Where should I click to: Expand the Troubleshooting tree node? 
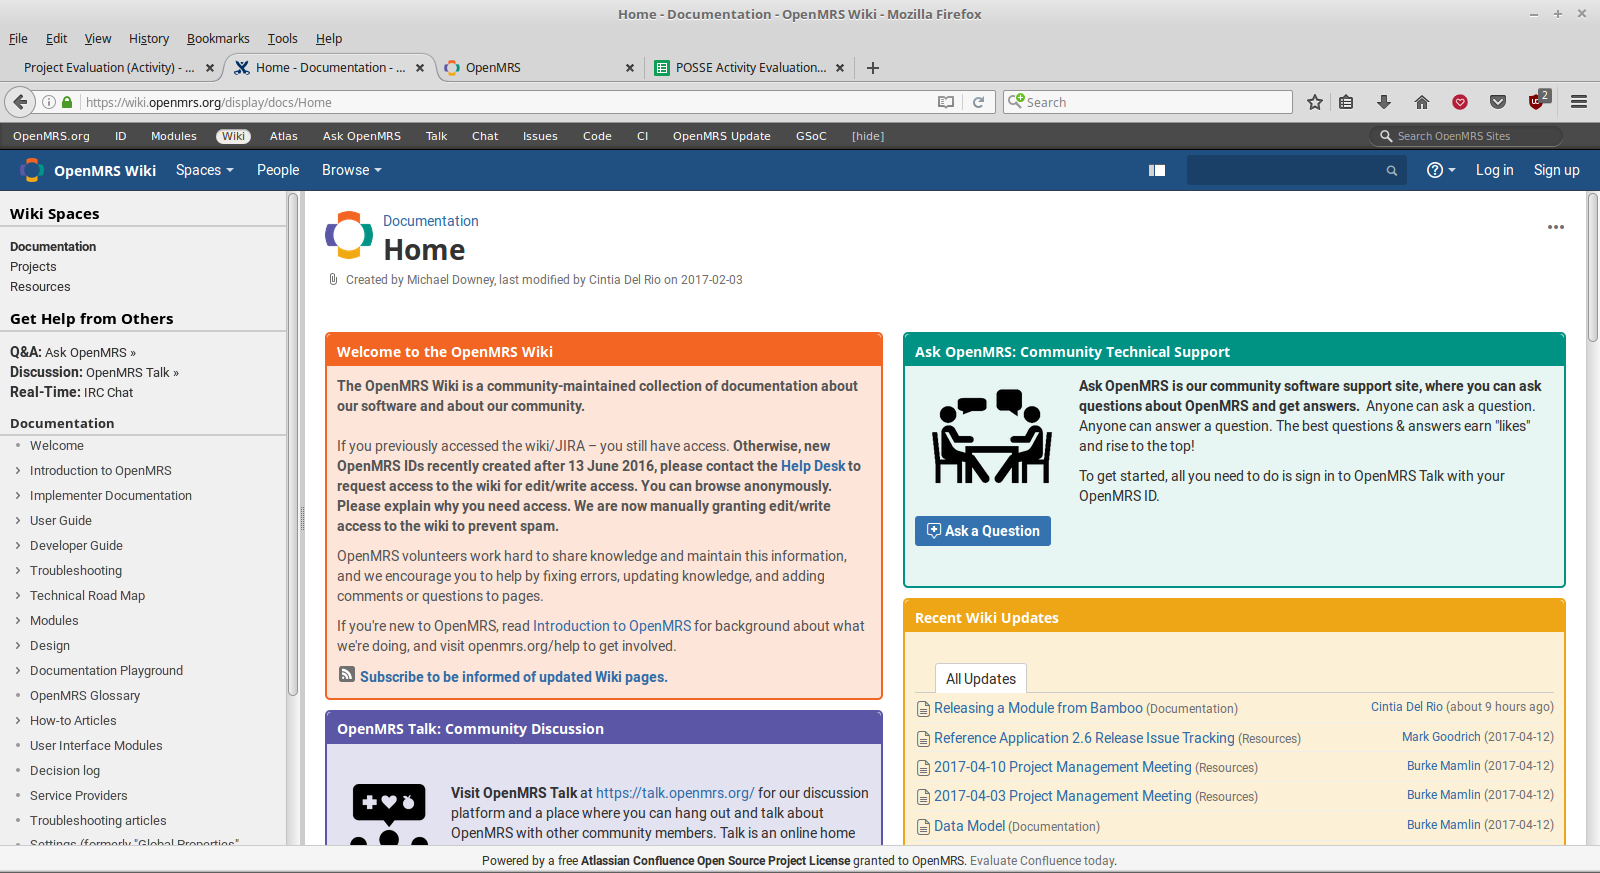point(18,570)
